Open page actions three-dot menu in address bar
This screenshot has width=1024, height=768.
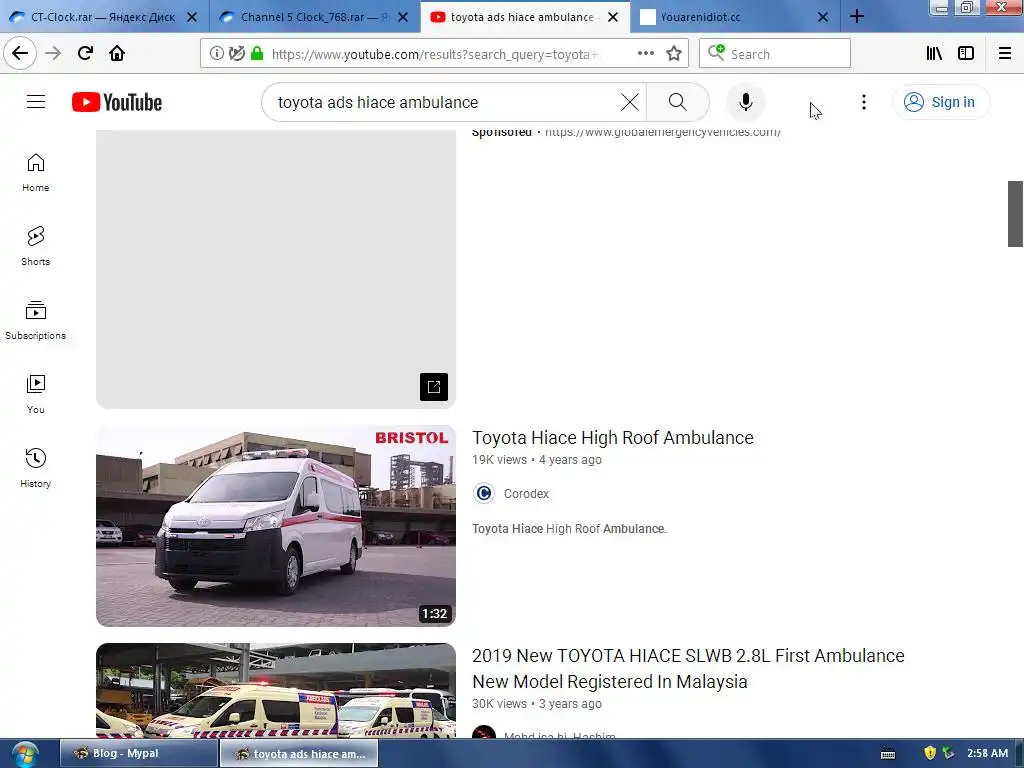pyautogui.click(x=646, y=54)
